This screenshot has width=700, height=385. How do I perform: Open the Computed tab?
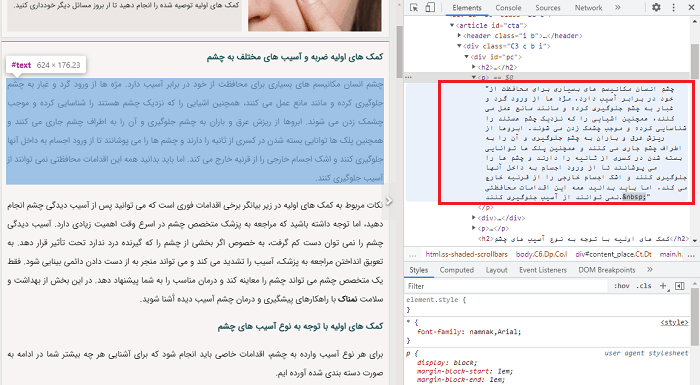pos(456,270)
